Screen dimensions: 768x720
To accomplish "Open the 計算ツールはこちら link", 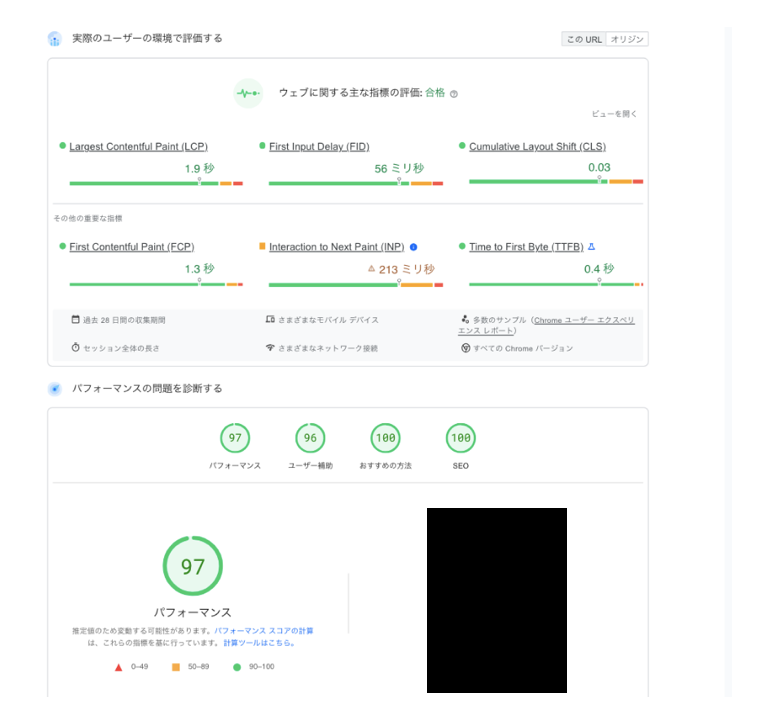I will pos(259,643).
